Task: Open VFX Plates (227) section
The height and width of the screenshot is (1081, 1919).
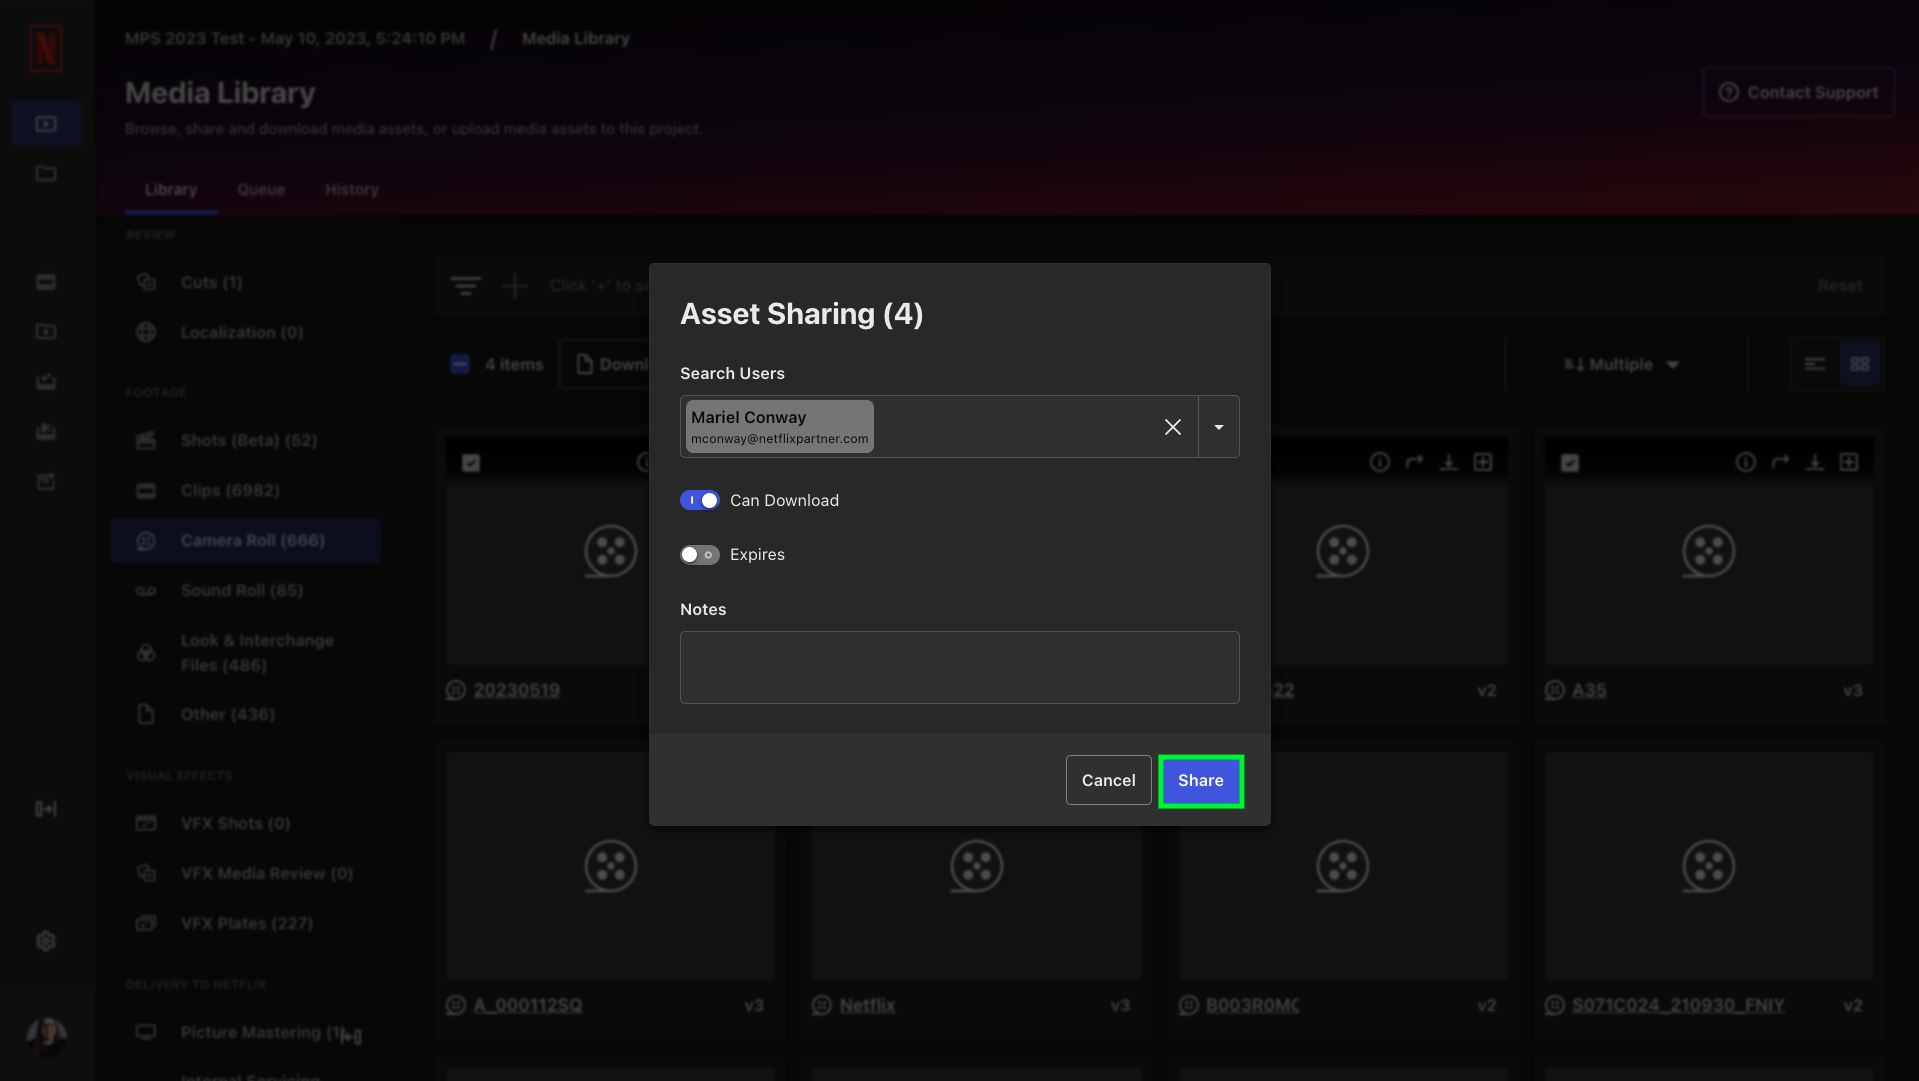Action: point(246,923)
